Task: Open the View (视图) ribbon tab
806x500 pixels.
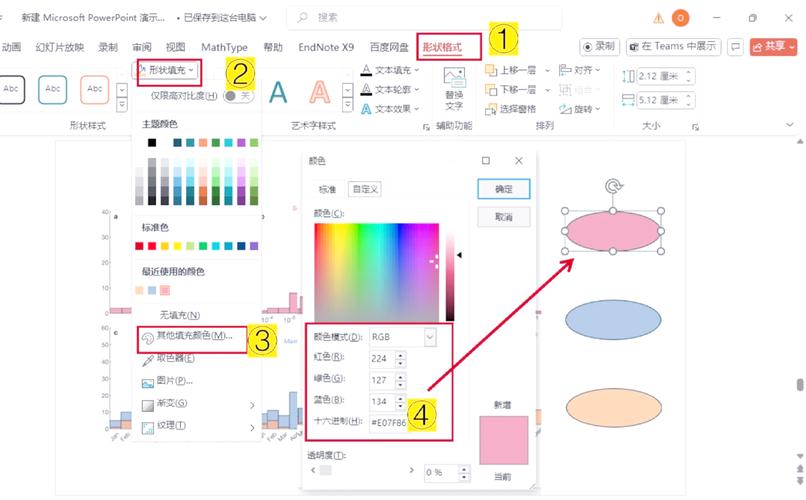Action: pyautogui.click(x=175, y=47)
